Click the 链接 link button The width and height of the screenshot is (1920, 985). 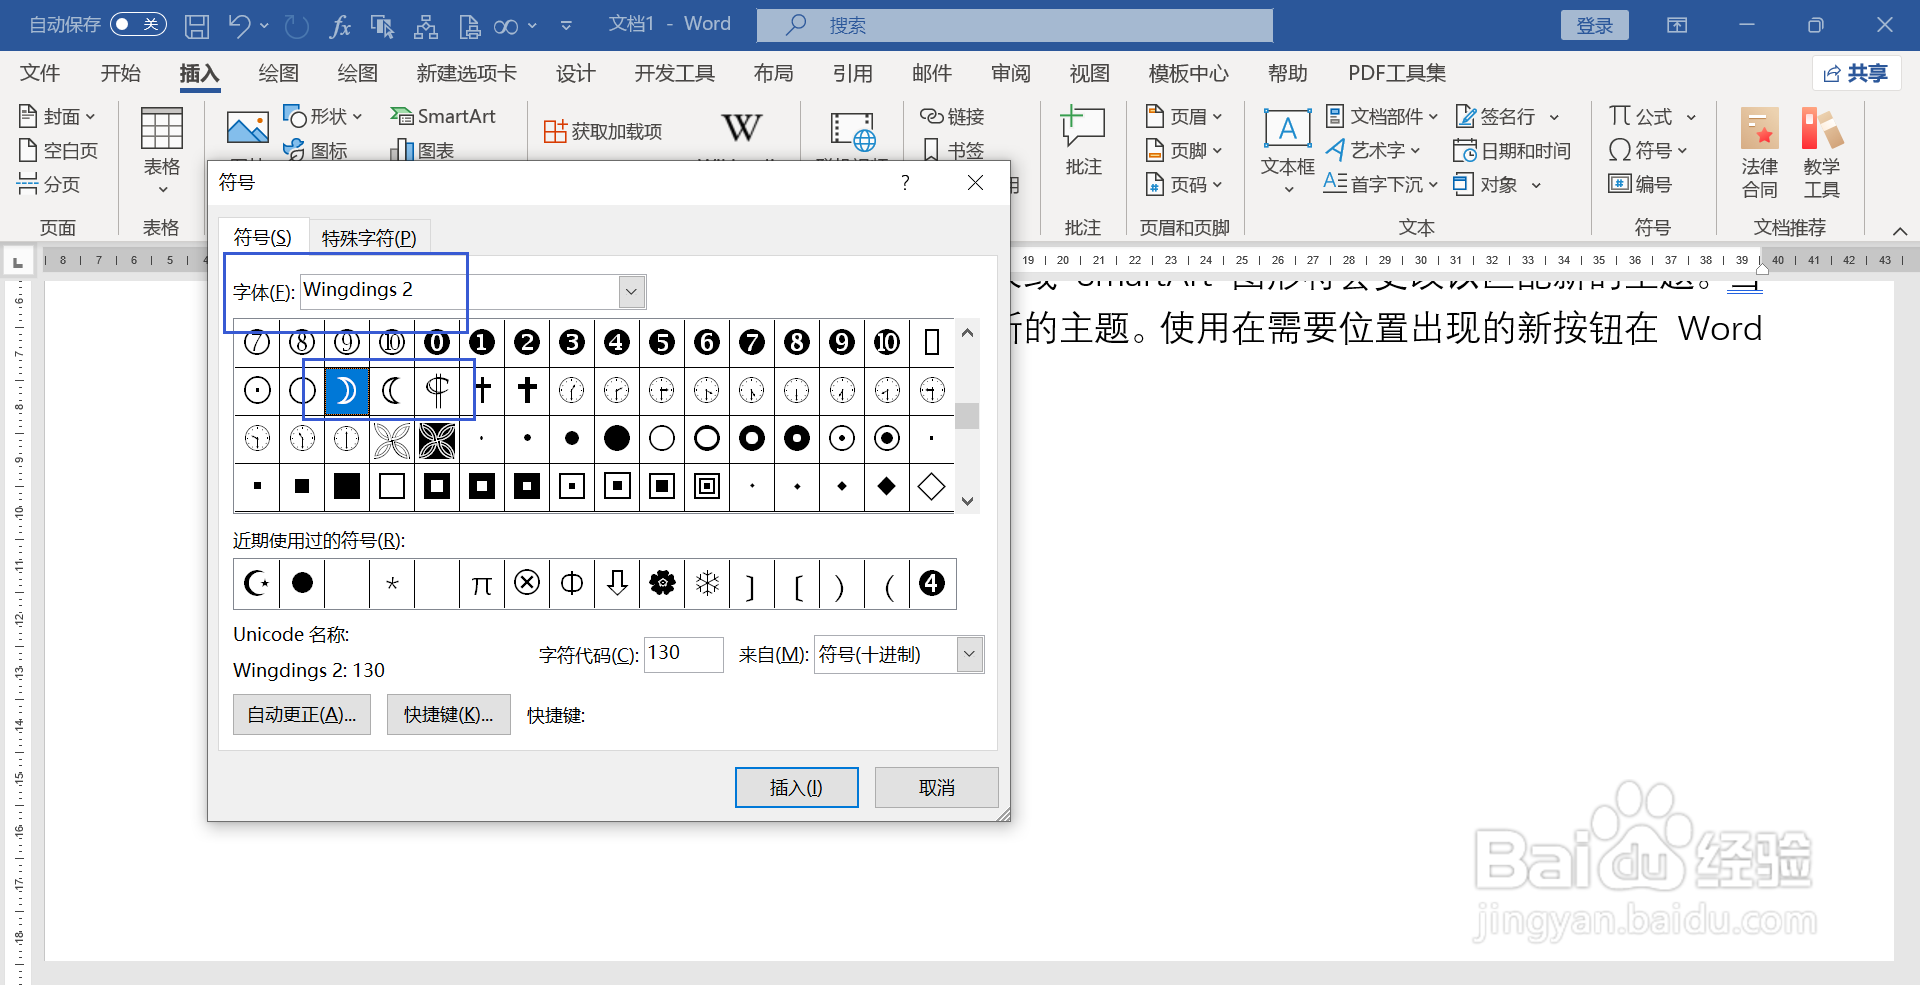coord(952,116)
